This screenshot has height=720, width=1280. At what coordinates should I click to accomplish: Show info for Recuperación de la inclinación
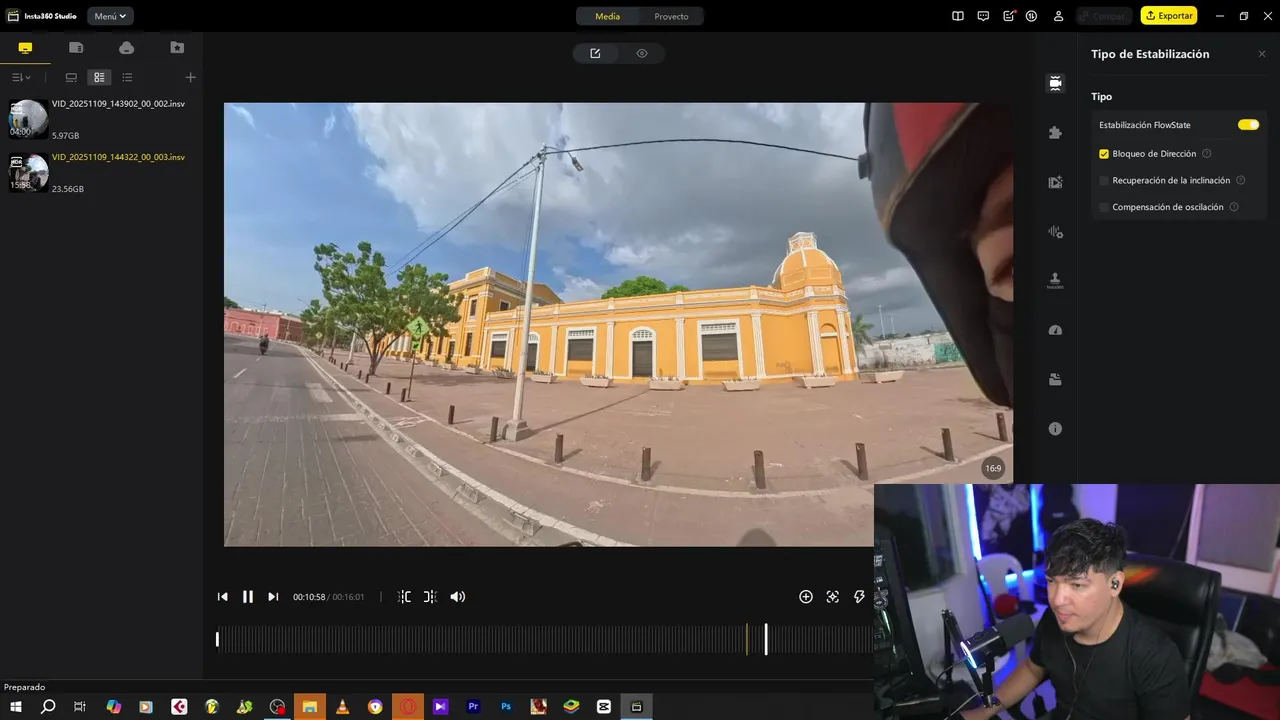point(1241,181)
